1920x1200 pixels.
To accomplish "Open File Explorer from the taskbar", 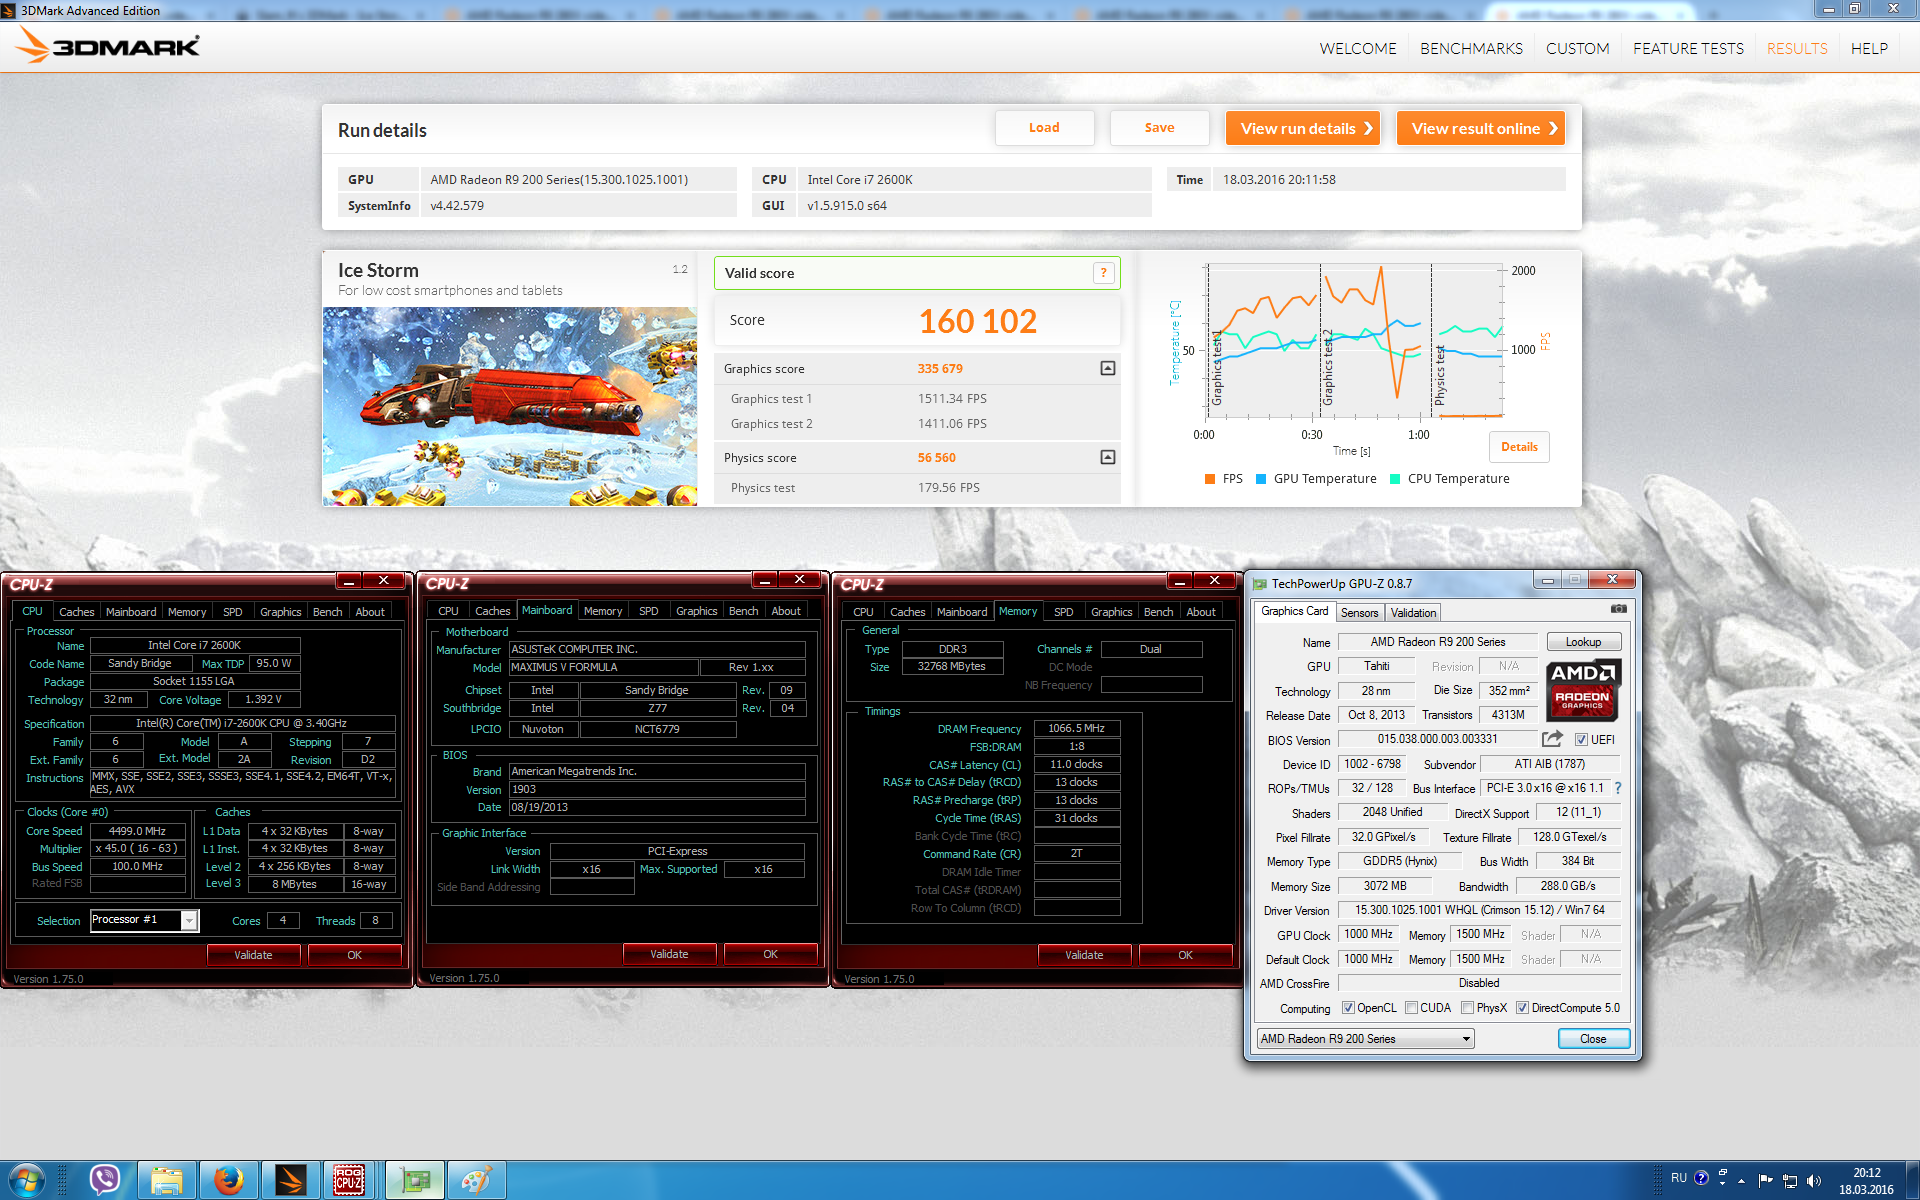I will click(166, 1181).
